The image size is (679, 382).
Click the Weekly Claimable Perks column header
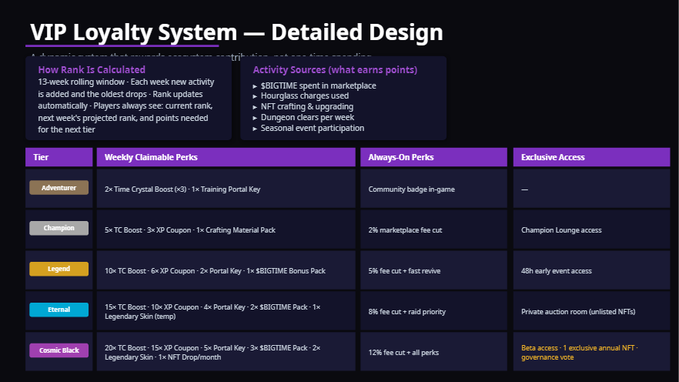[226, 157]
